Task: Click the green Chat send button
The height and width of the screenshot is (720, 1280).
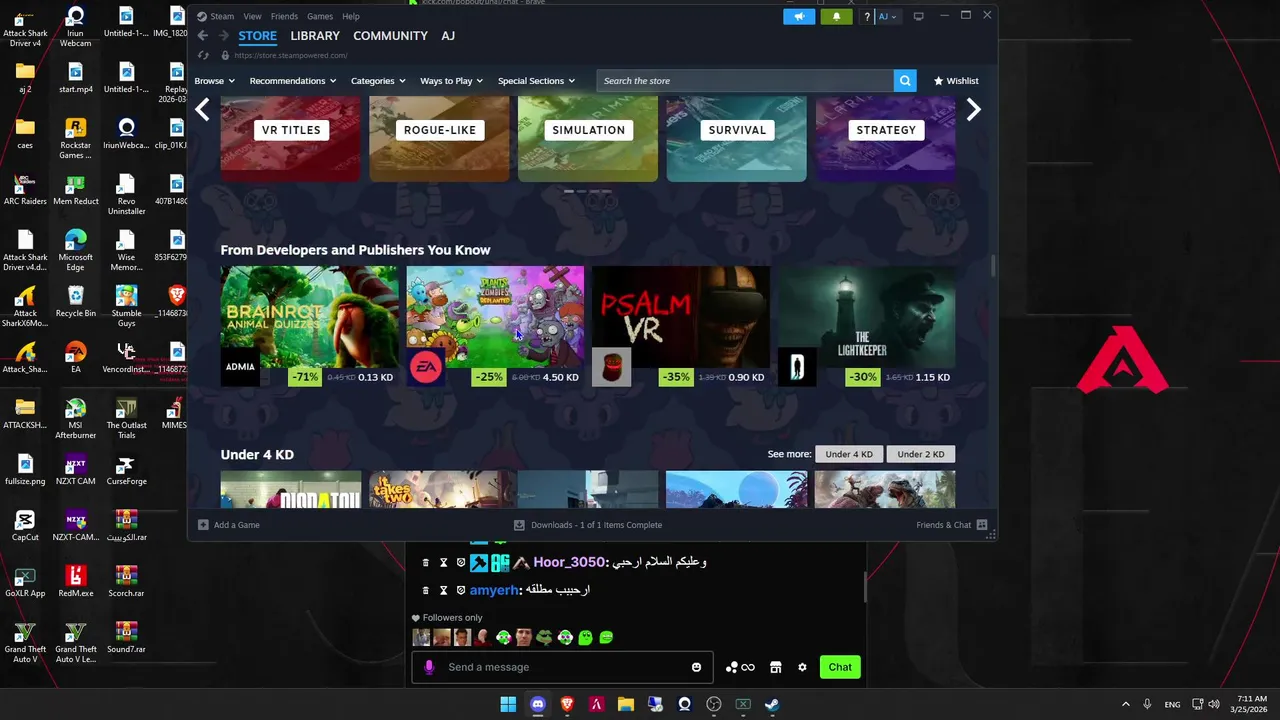Action: tap(840, 667)
